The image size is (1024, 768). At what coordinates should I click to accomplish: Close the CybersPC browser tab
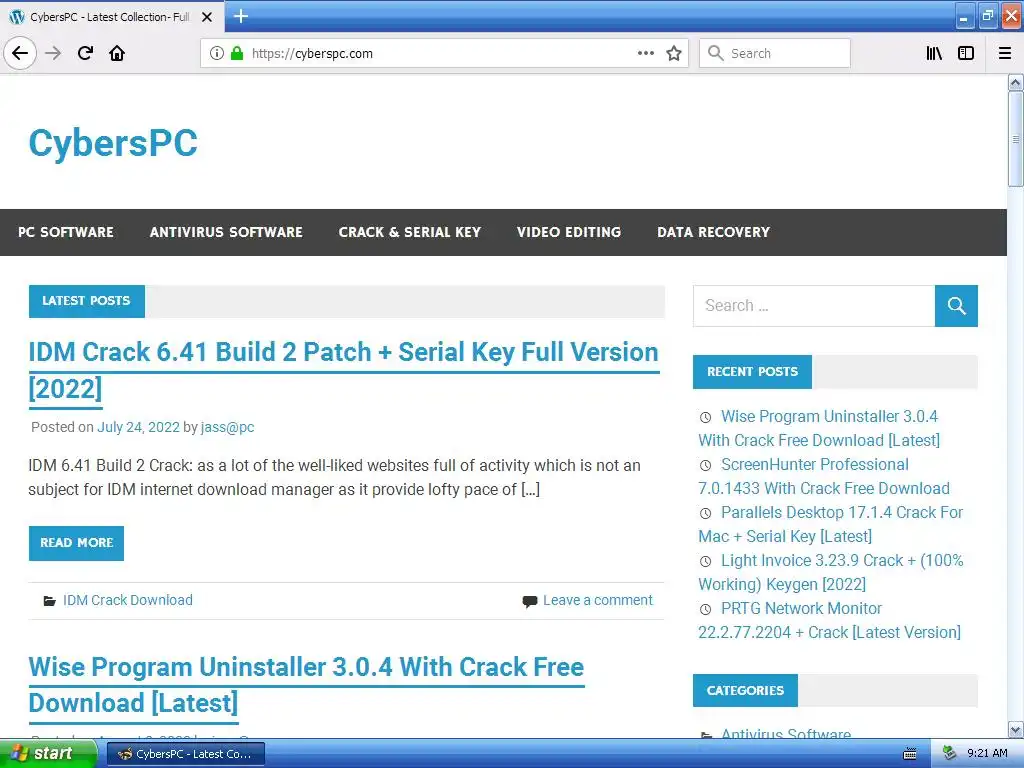(x=207, y=17)
